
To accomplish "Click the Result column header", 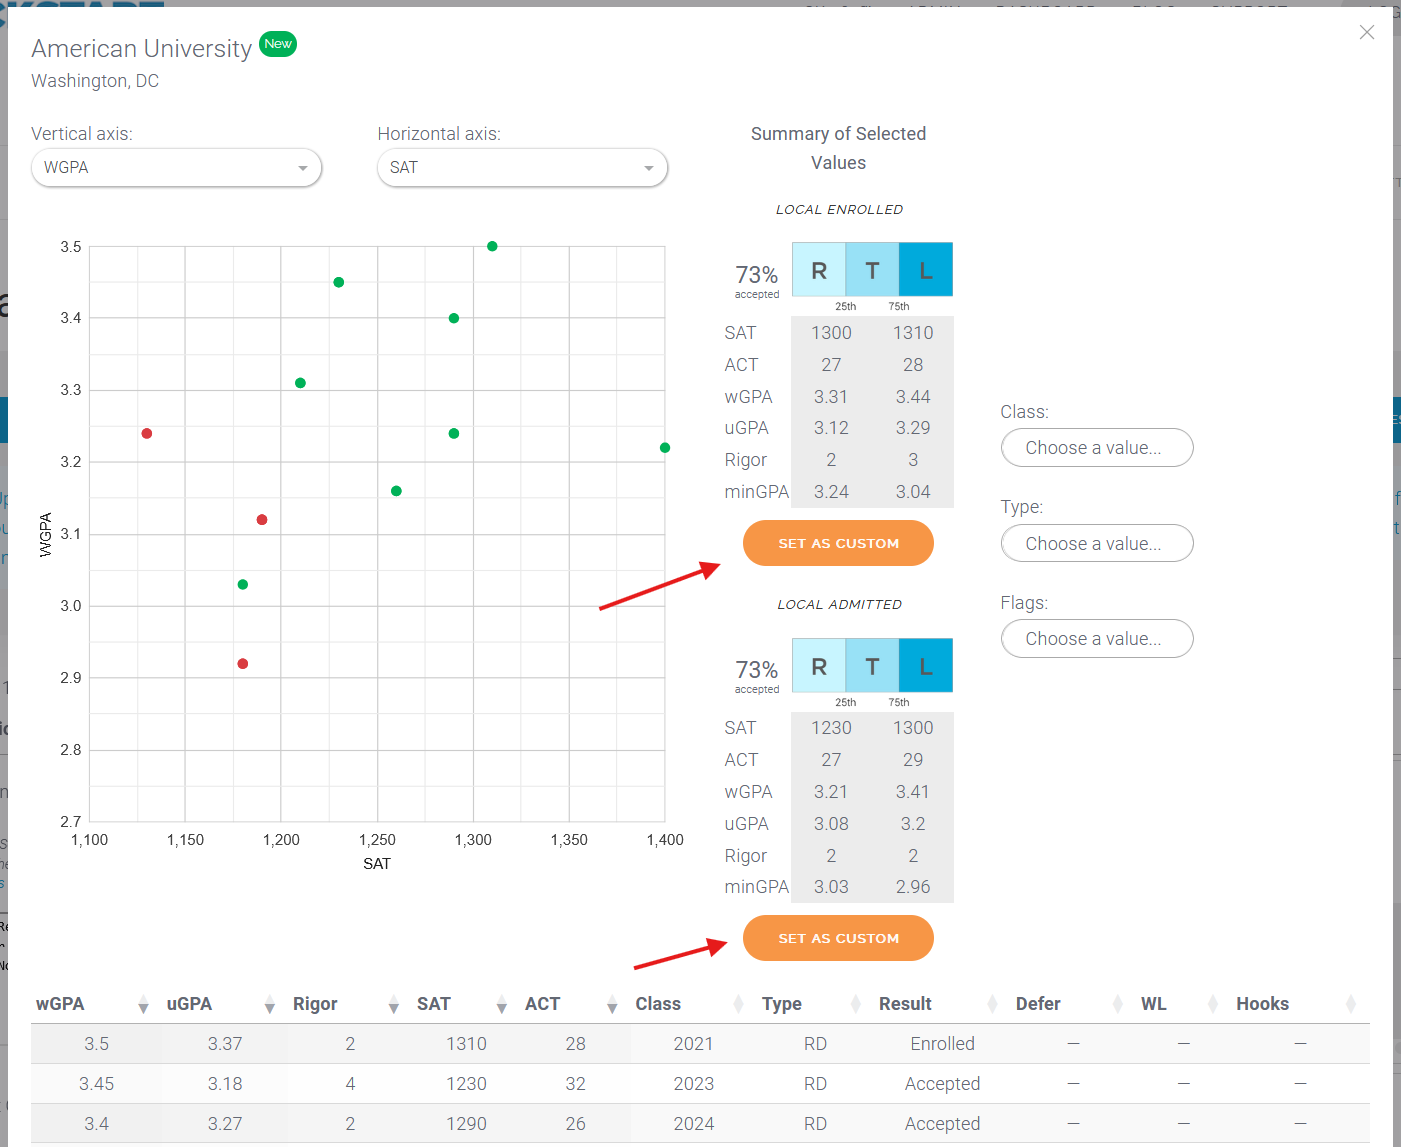I will tap(905, 1004).
